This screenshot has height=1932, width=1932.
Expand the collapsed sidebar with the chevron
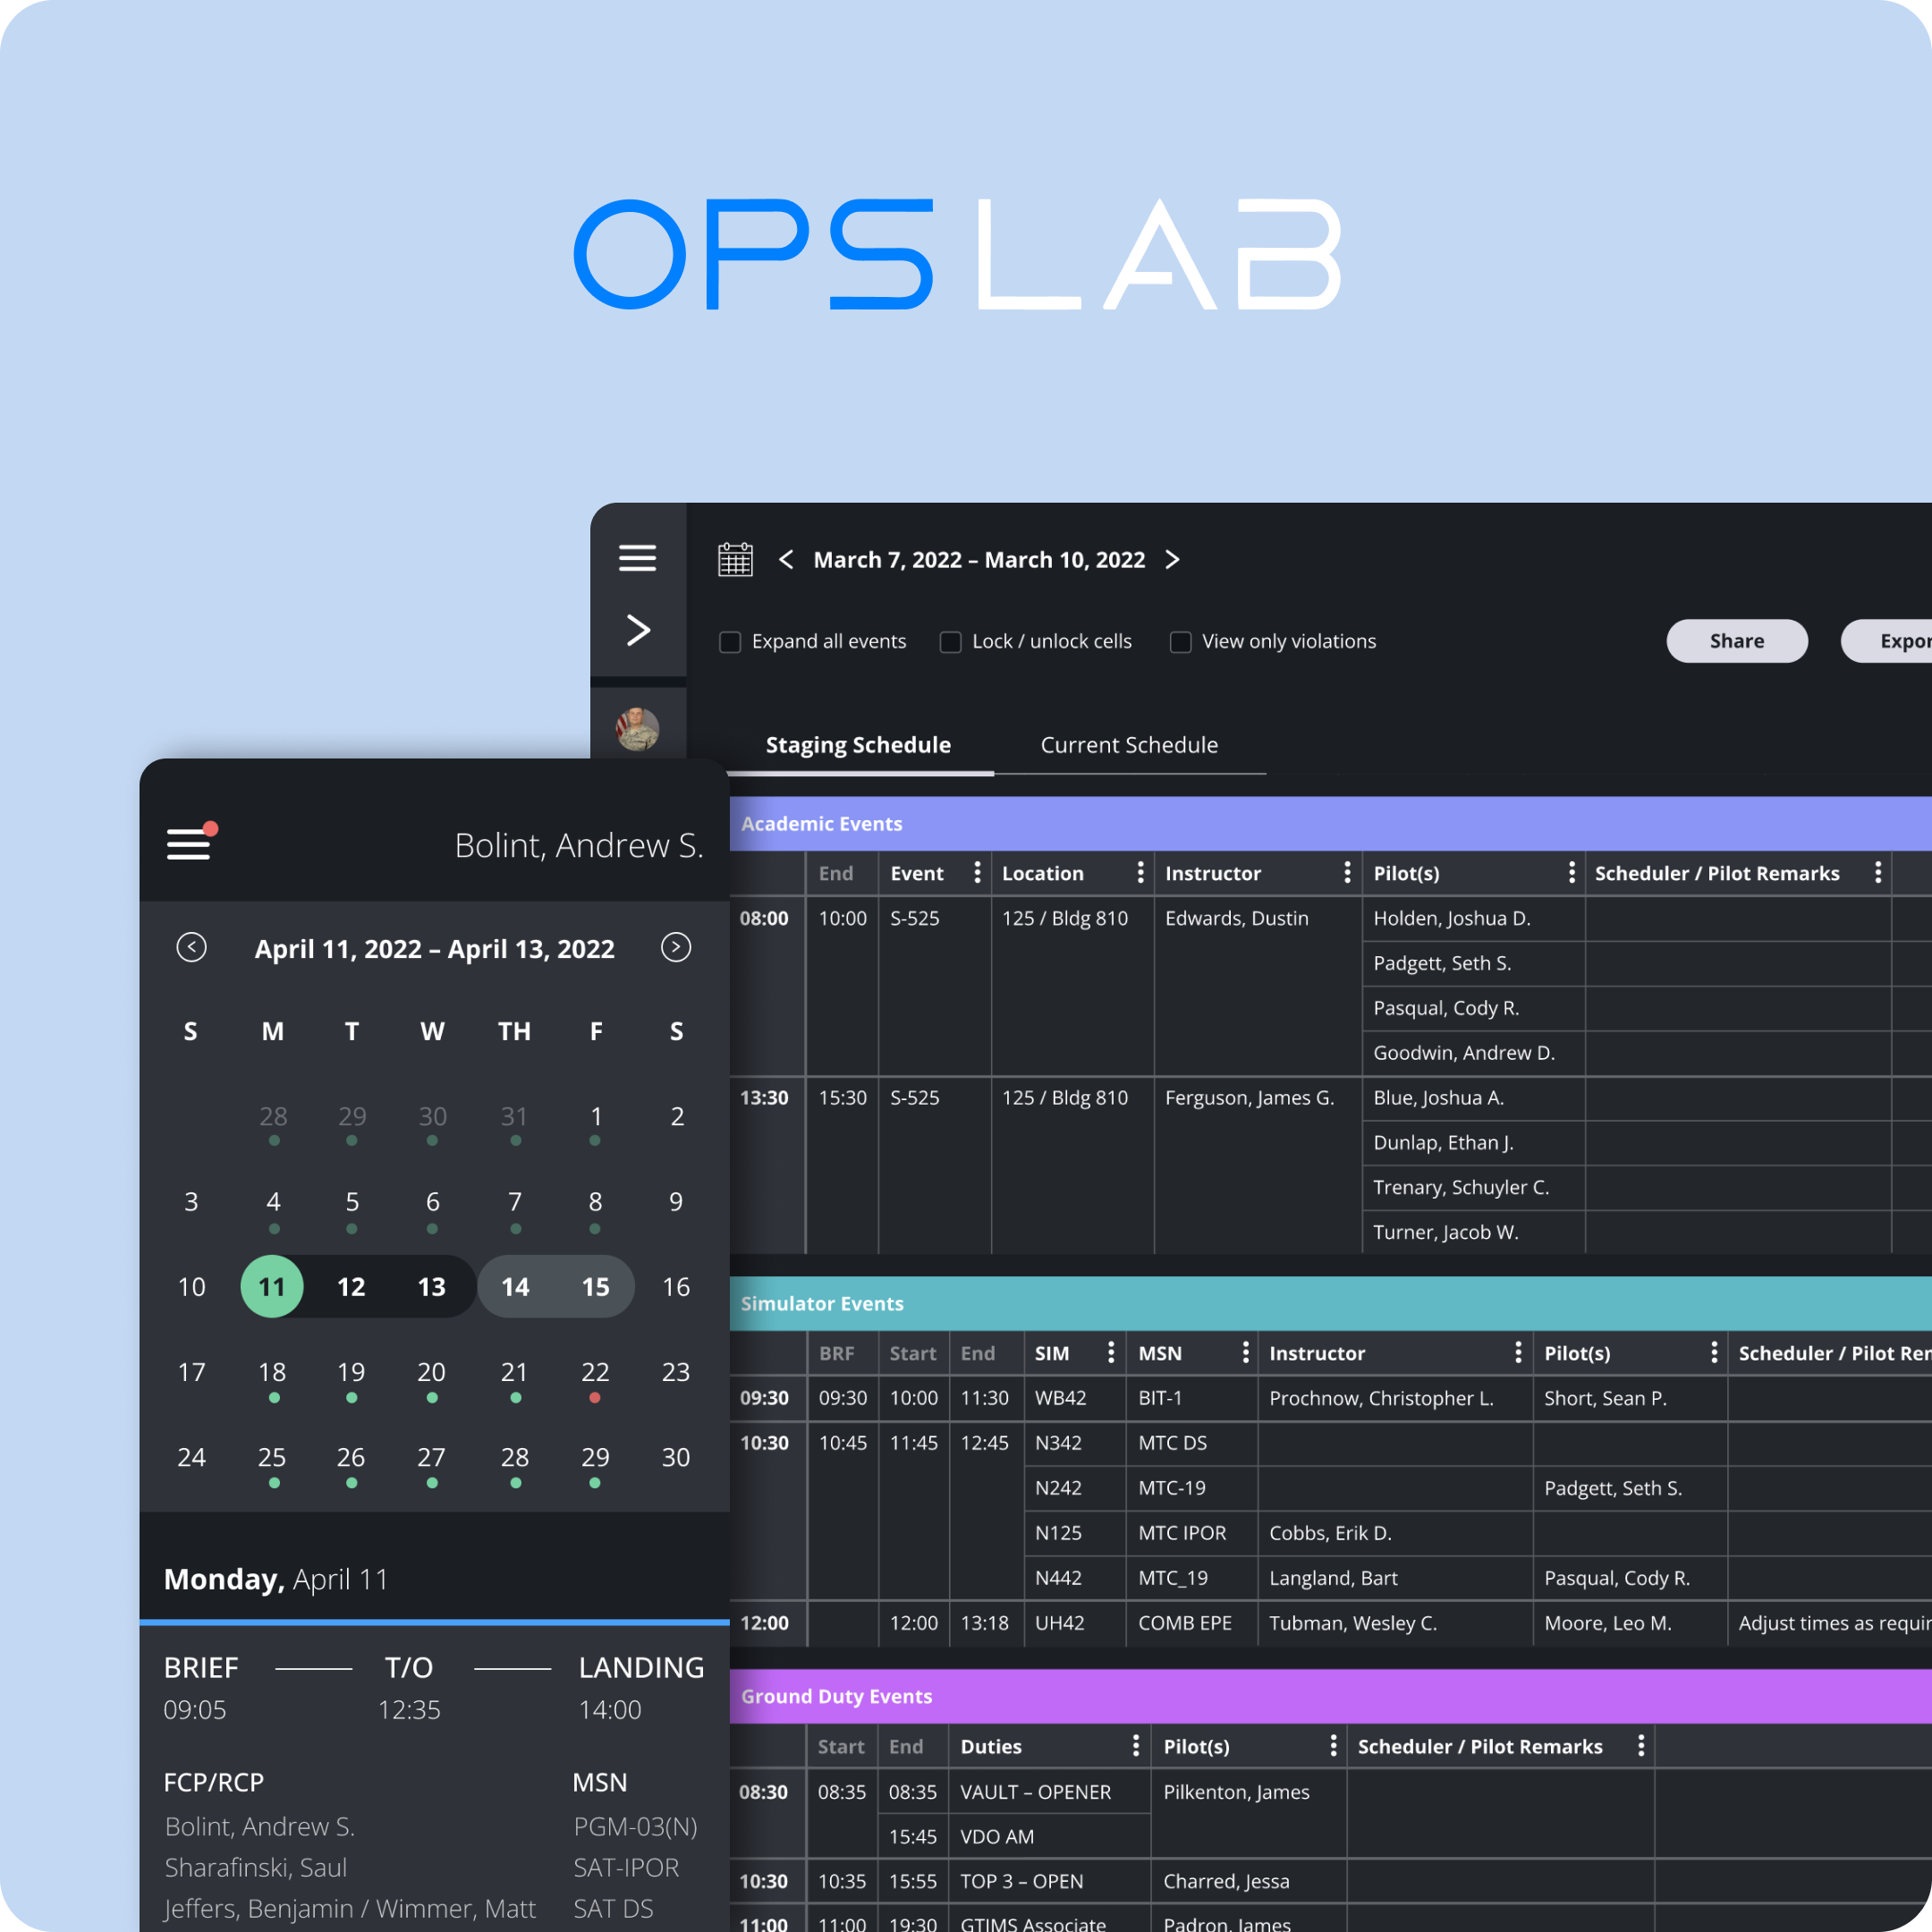pyautogui.click(x=637, y=630)
